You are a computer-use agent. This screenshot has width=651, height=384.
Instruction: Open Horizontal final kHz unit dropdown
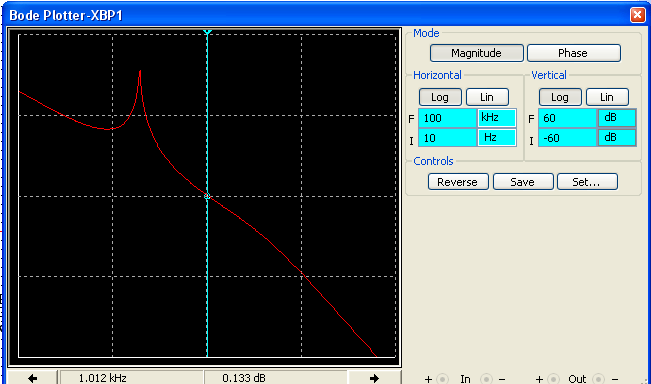497,117
